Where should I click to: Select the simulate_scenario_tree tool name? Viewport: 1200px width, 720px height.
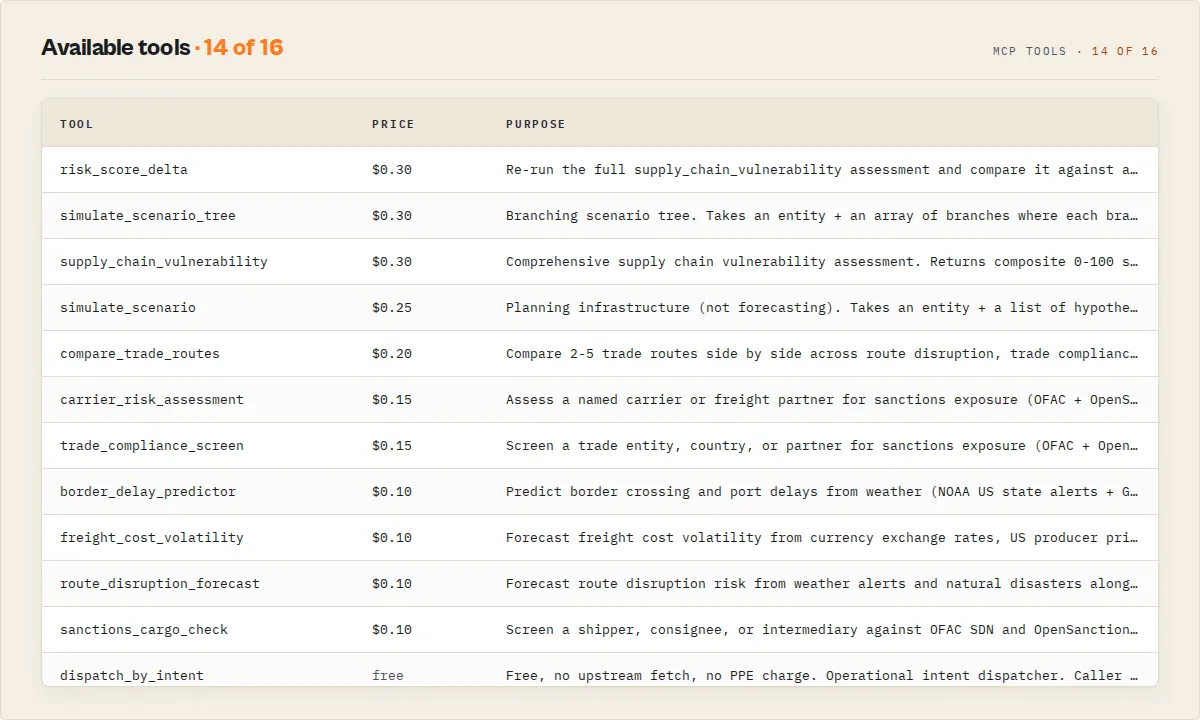click(x=148, y=216)
